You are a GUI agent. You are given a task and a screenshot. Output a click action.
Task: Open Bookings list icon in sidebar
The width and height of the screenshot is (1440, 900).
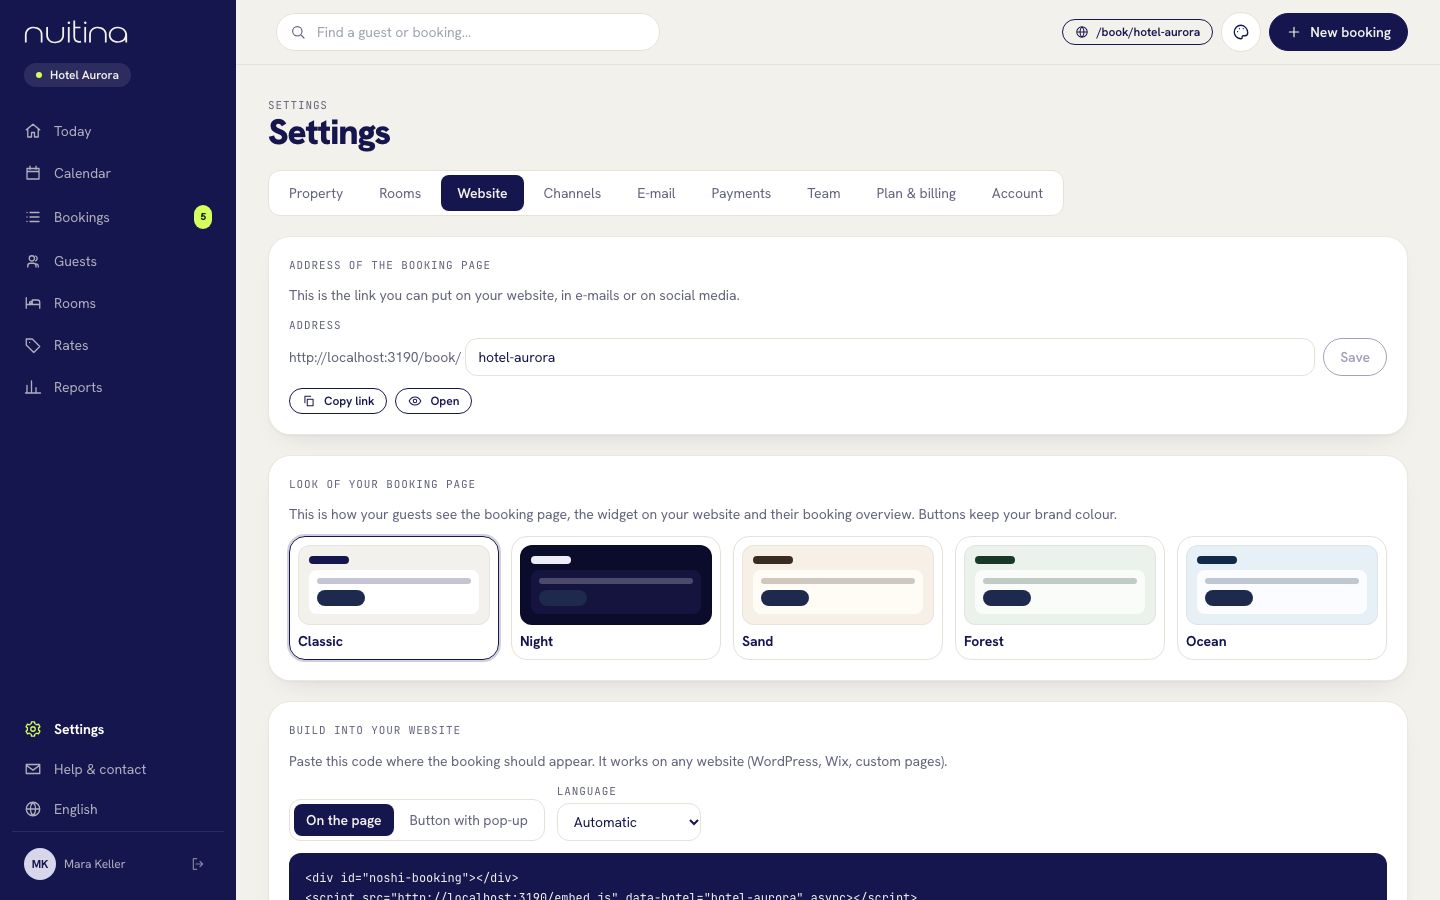coord(33,217)
